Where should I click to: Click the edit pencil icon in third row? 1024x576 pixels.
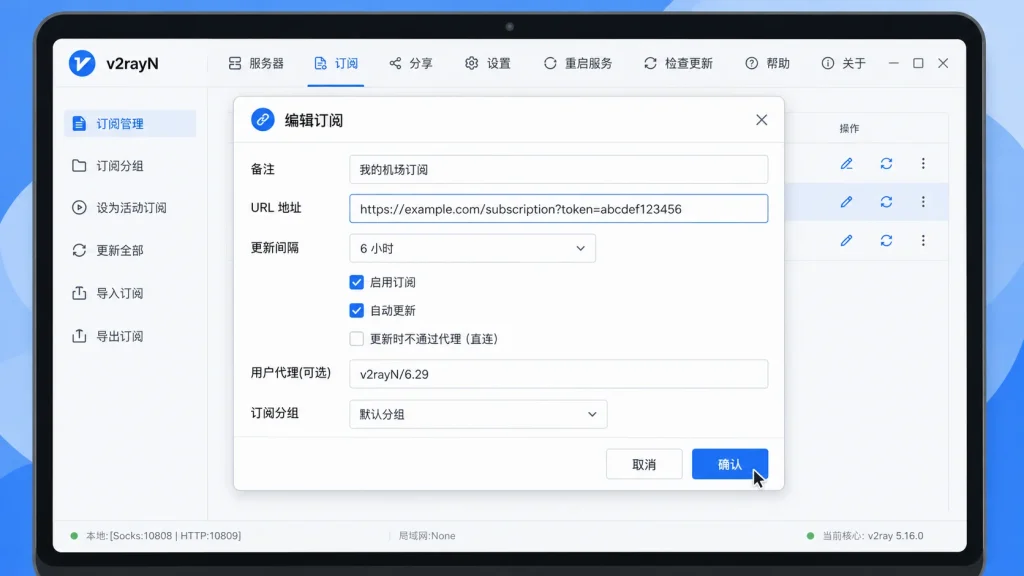pos(846,240)
